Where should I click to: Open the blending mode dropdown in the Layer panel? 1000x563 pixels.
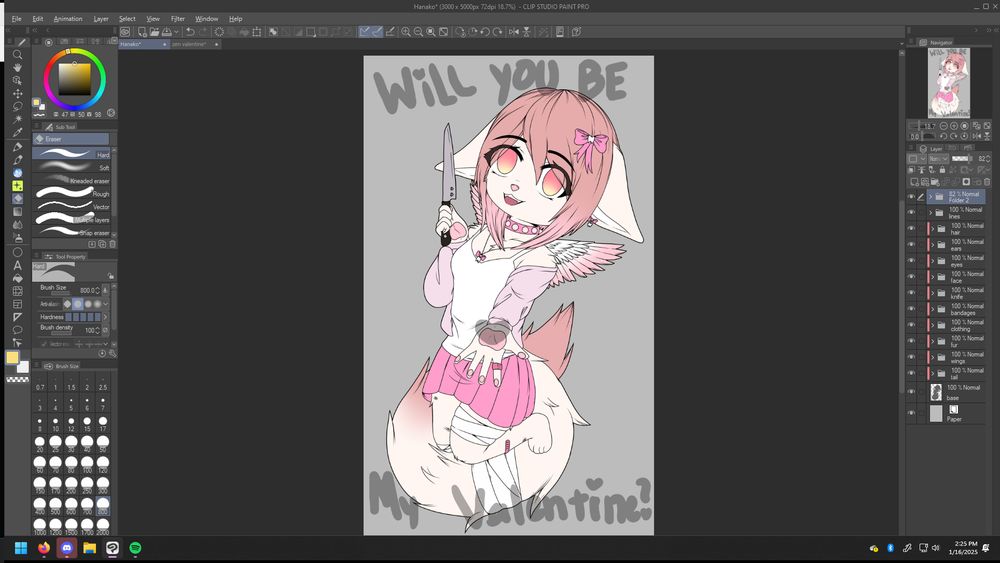click(939, 159)
